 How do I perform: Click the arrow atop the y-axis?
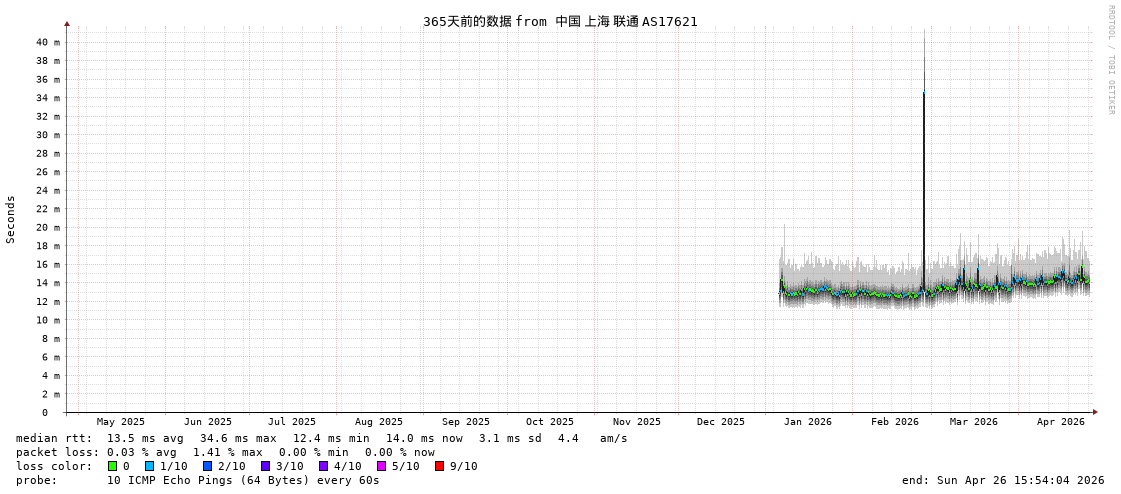tap(67, 23)
